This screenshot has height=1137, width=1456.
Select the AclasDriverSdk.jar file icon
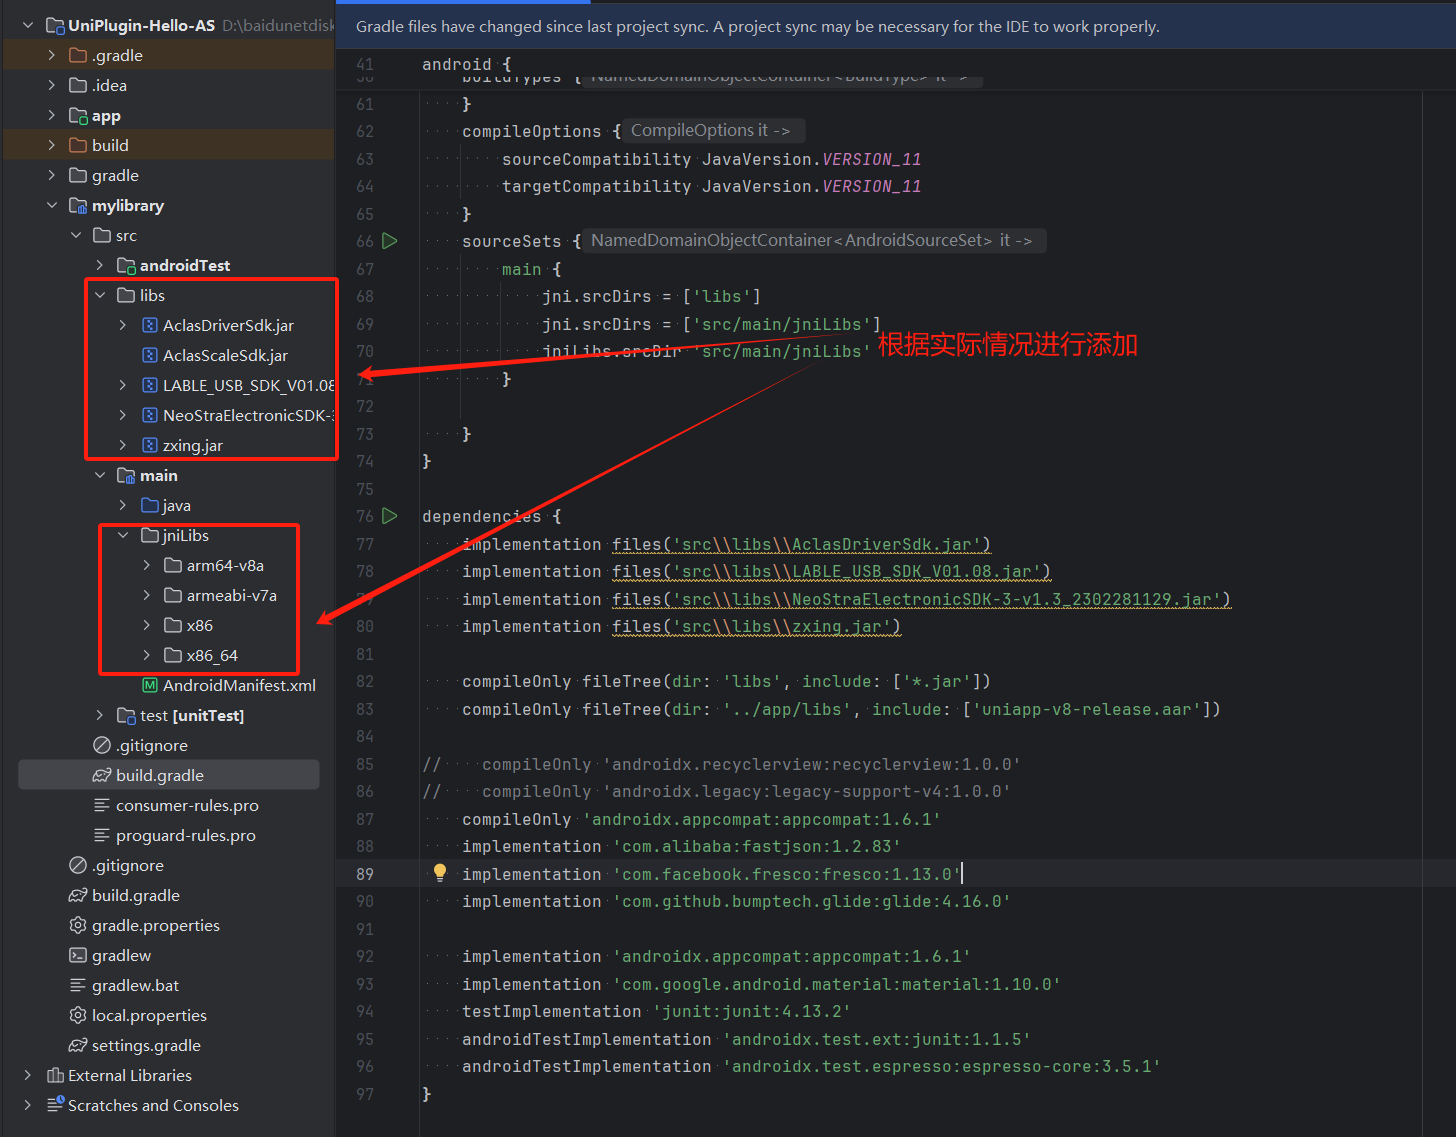point(150,325)
